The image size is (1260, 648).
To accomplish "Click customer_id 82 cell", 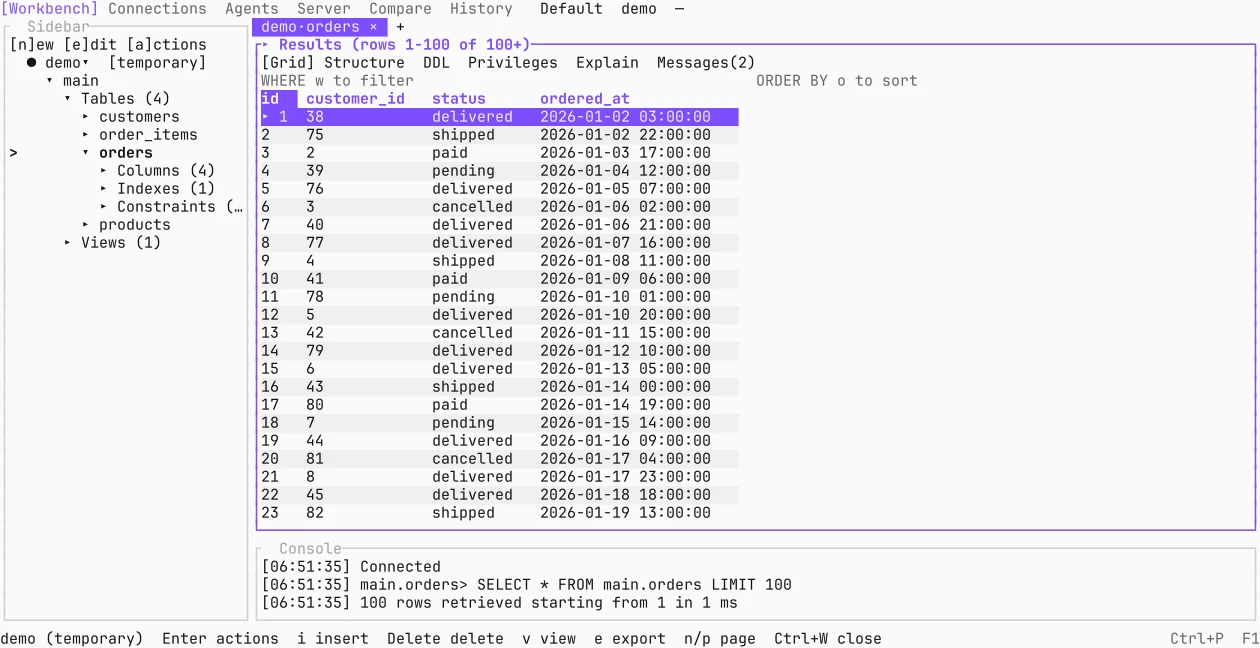I will point(315,513).
